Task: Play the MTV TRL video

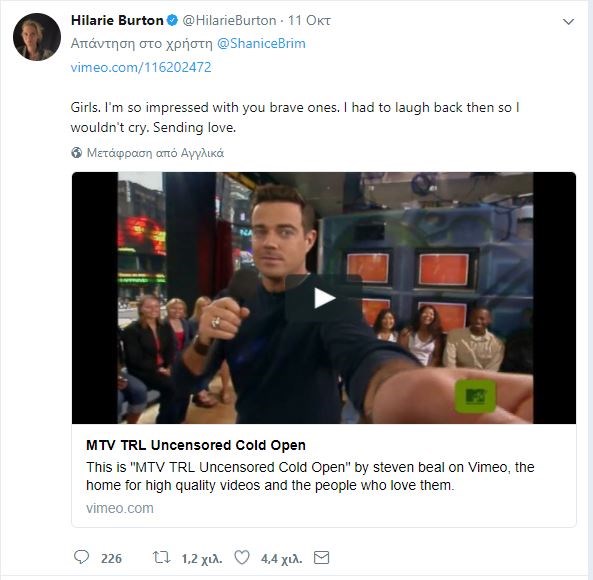Action: [324, 298]
